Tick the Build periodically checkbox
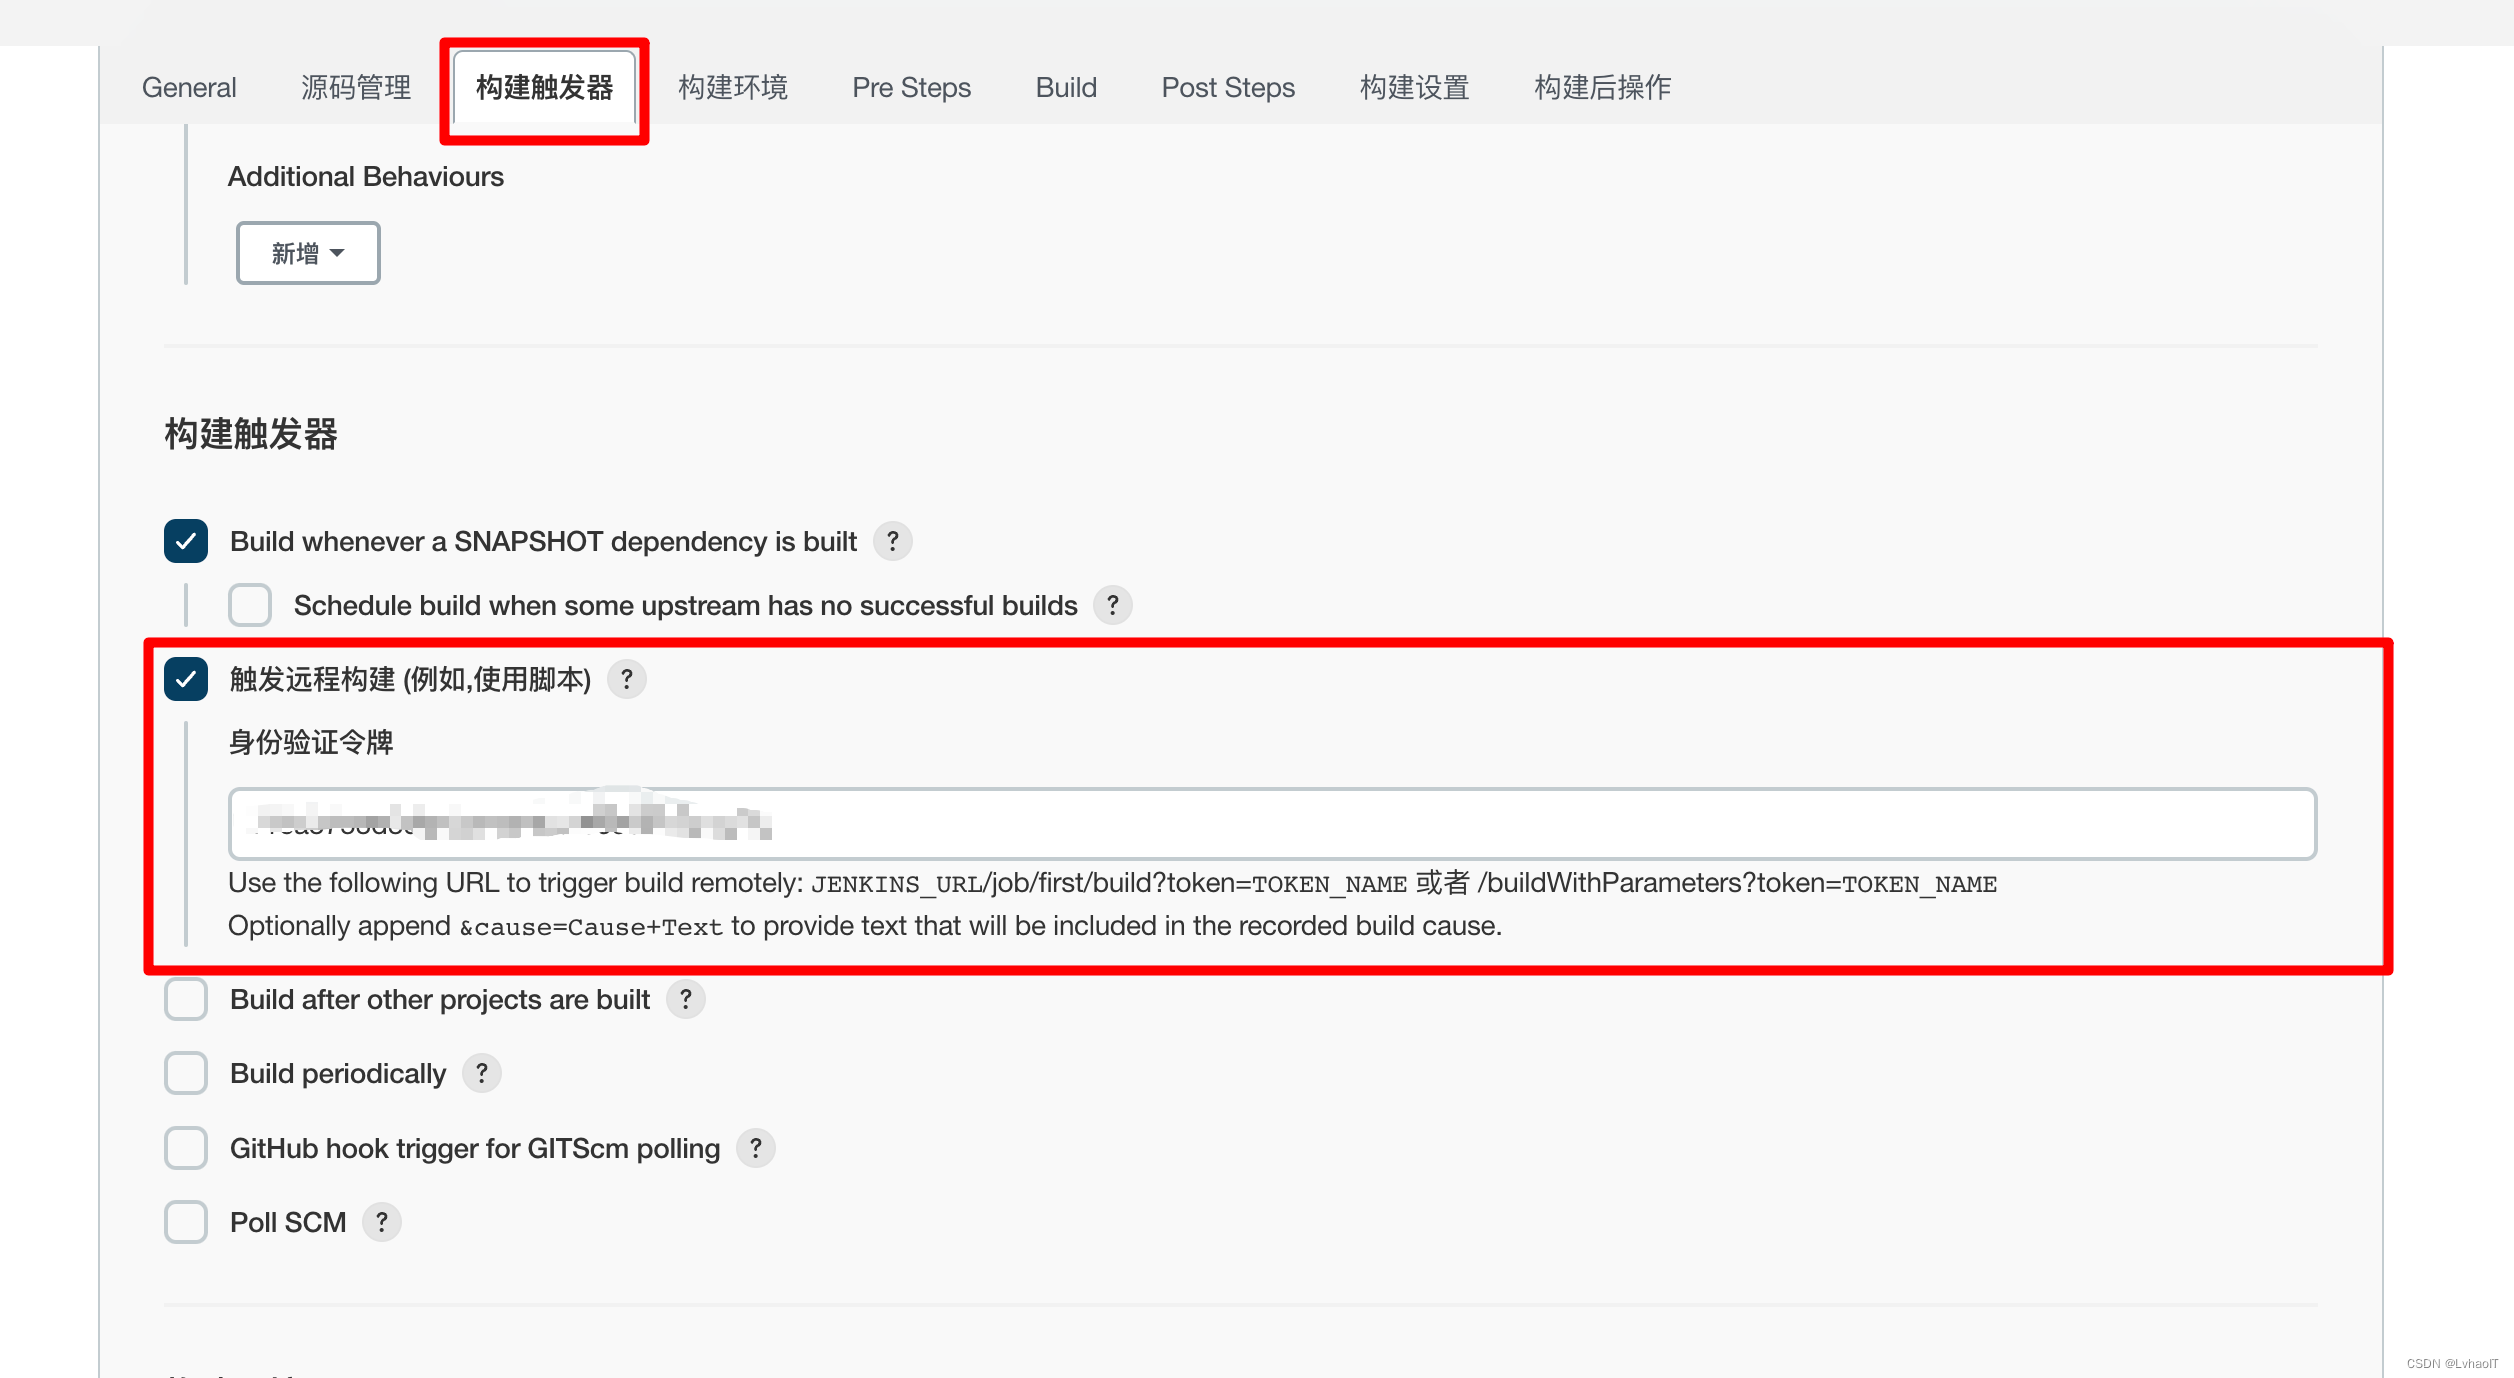Screen dimensions: 2514x1378 (x=186, y=1073)
